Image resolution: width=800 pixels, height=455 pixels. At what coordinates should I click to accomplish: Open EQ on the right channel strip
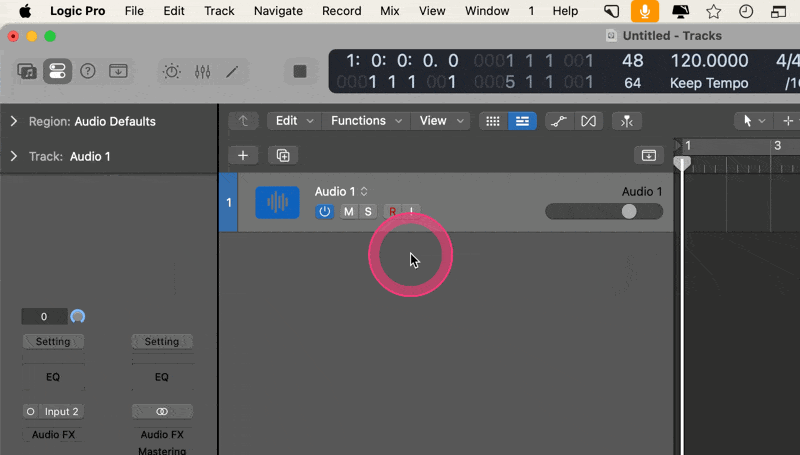point(162,377)
